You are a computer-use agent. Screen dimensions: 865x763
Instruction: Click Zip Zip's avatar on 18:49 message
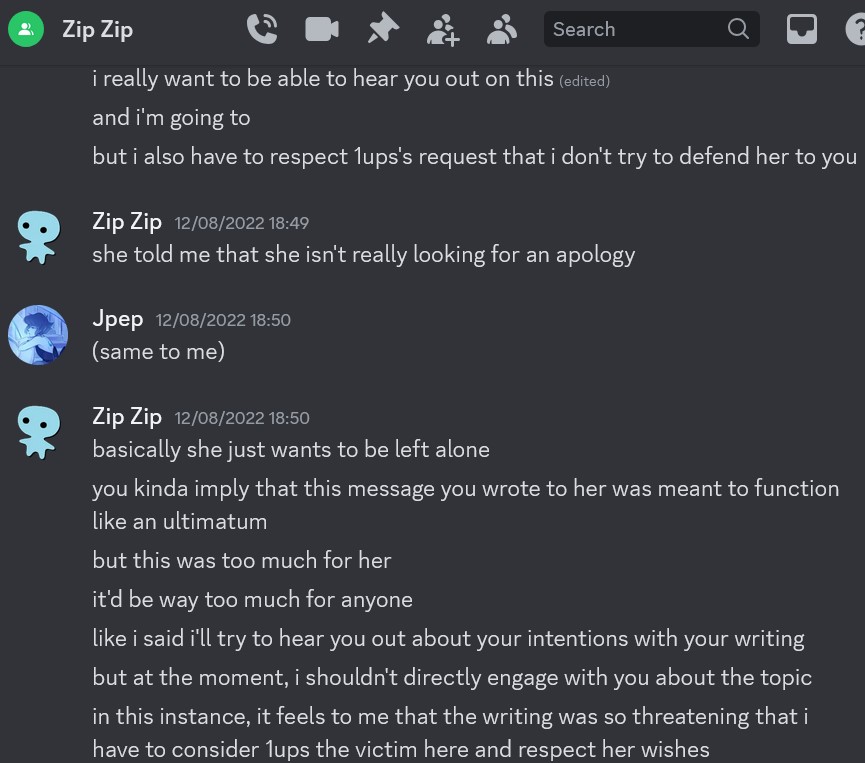coord(38,237)
